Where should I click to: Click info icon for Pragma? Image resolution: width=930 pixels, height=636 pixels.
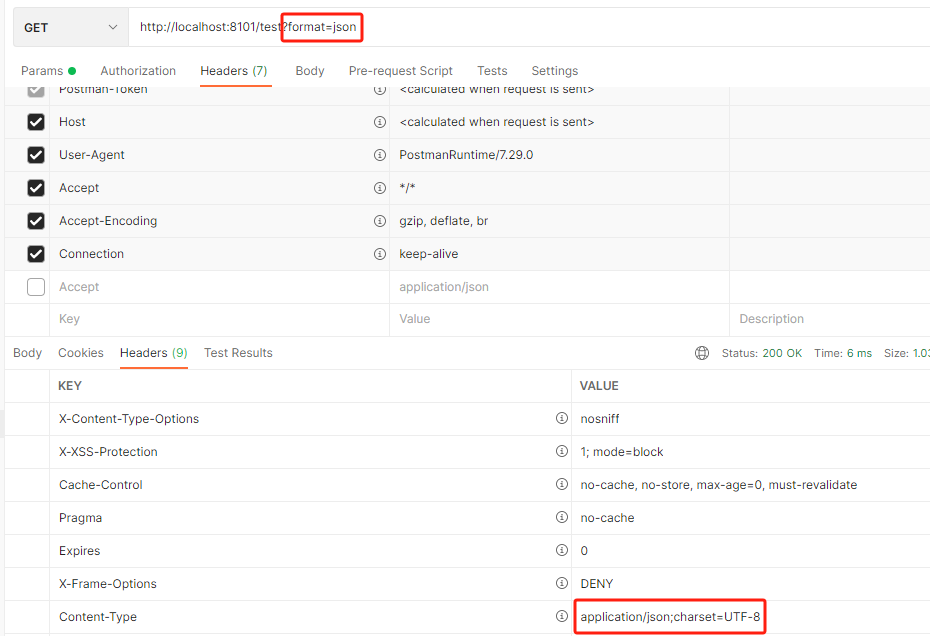pyautogui.click(x=562, y=517)
